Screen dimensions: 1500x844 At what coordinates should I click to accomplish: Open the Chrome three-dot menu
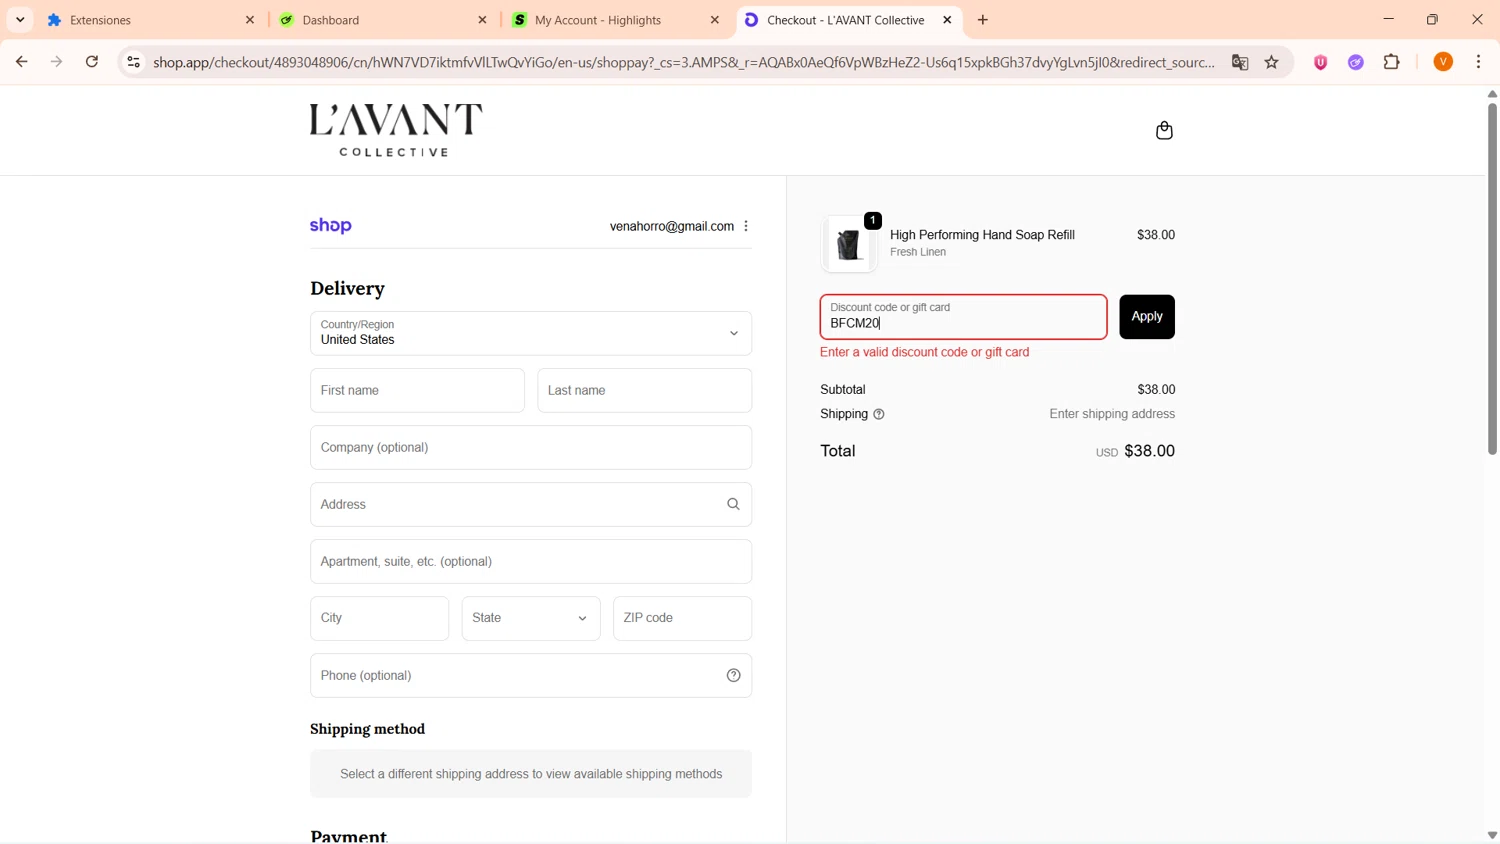click(x=1479, y=62)
